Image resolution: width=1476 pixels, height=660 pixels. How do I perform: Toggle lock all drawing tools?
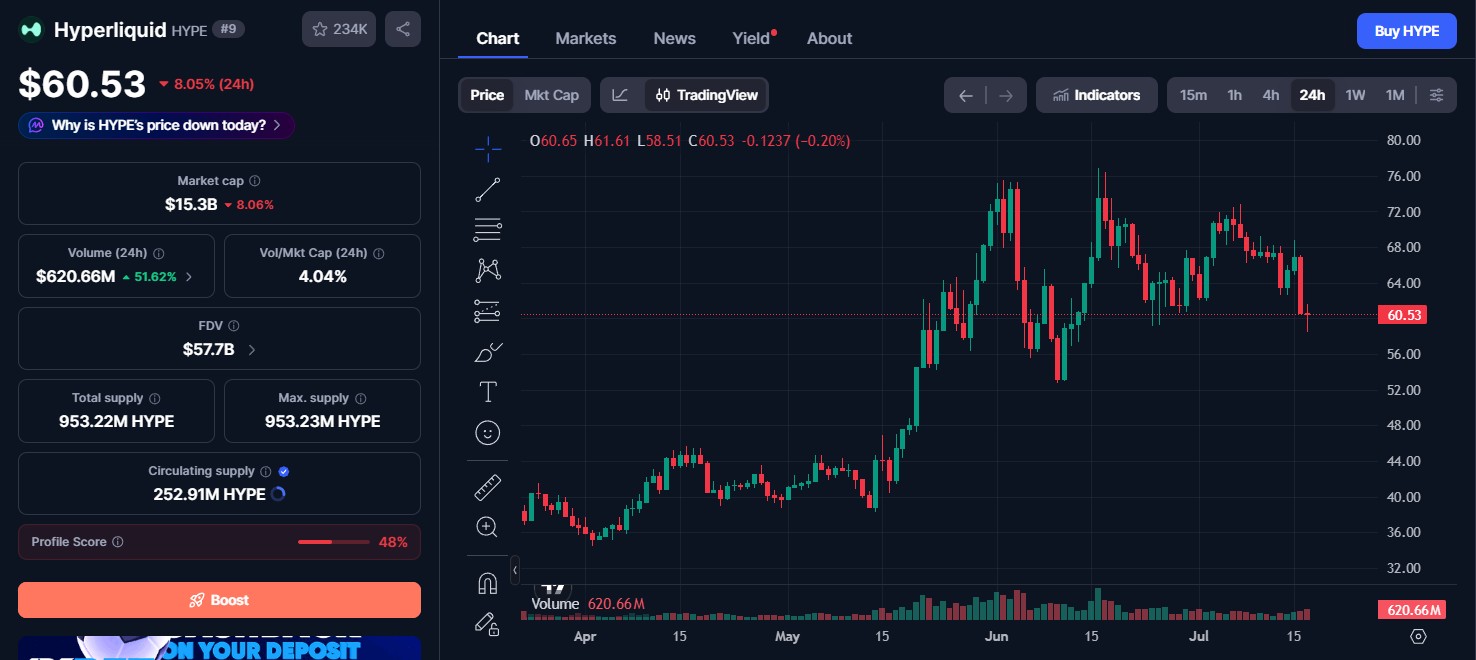[x=488, y=624]
